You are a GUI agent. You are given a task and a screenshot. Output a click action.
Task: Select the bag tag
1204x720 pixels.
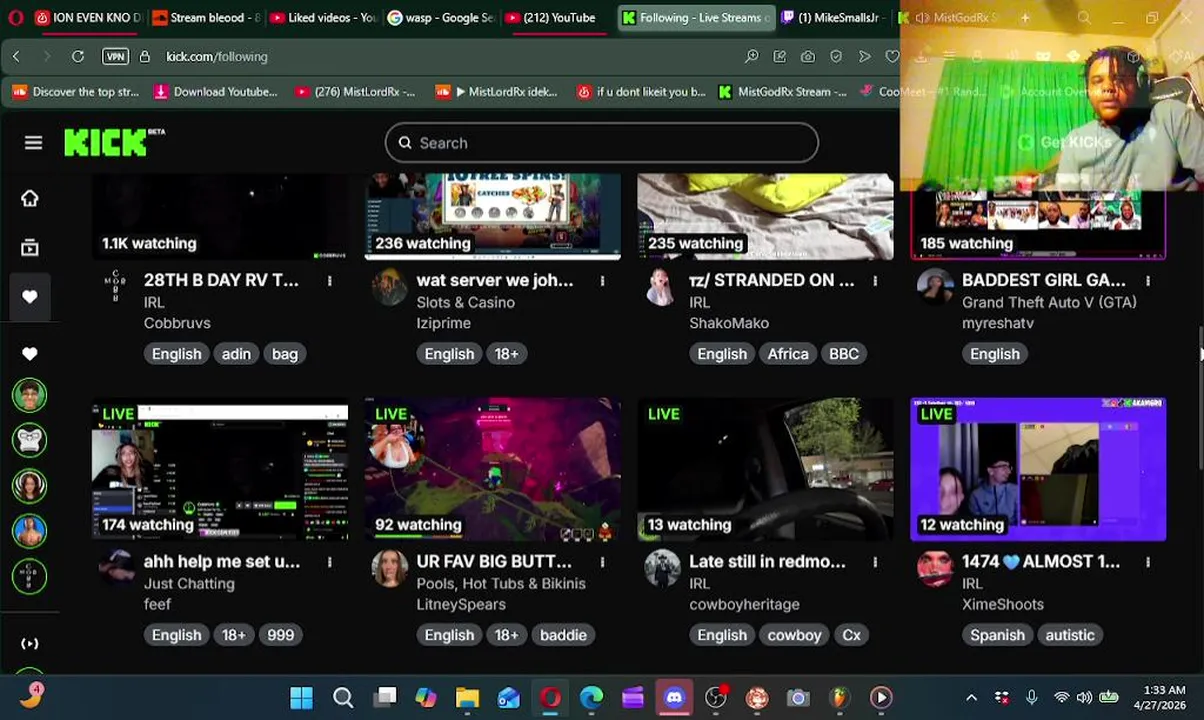tap(285, 354)
